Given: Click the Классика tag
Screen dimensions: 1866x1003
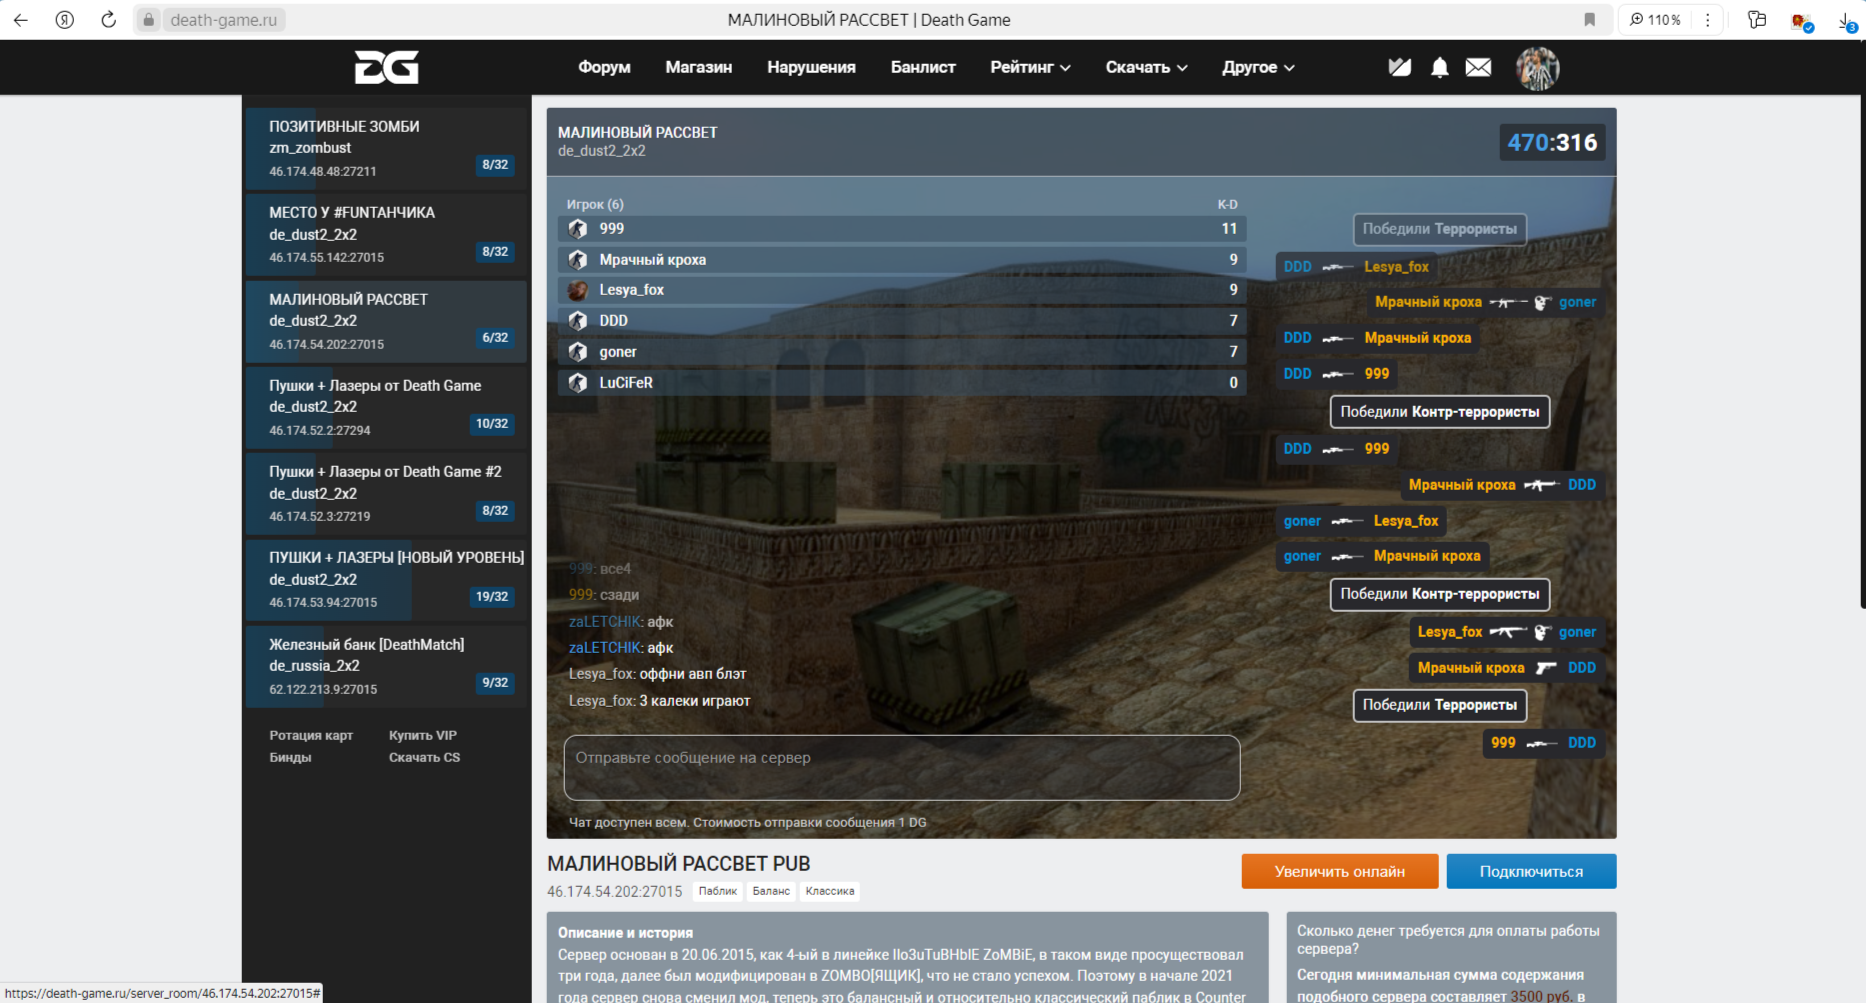Looking at the screenshot, I should pyautogui.click(x=830, y=891).
